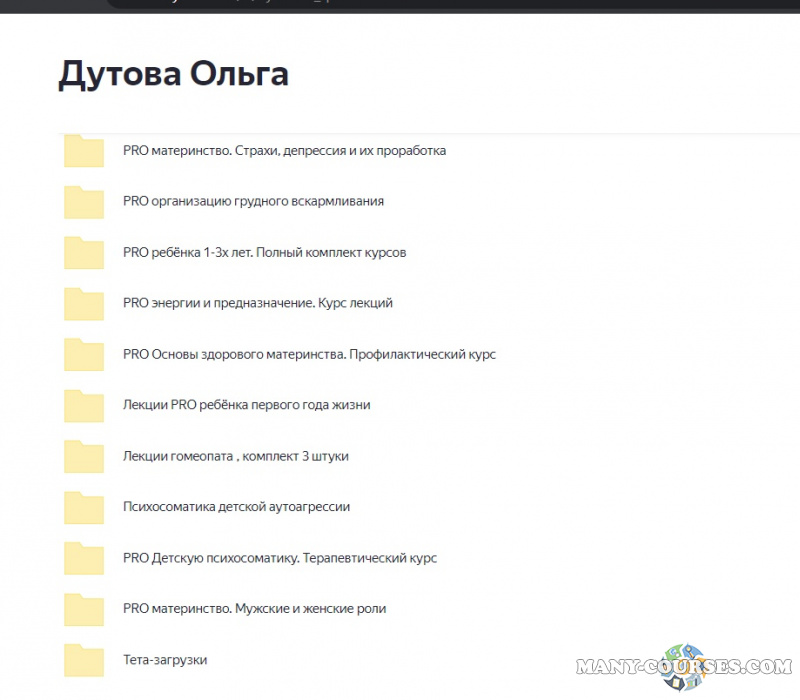Open PRO энергии и предназначение. Курс лекций name

coord(257,303)
